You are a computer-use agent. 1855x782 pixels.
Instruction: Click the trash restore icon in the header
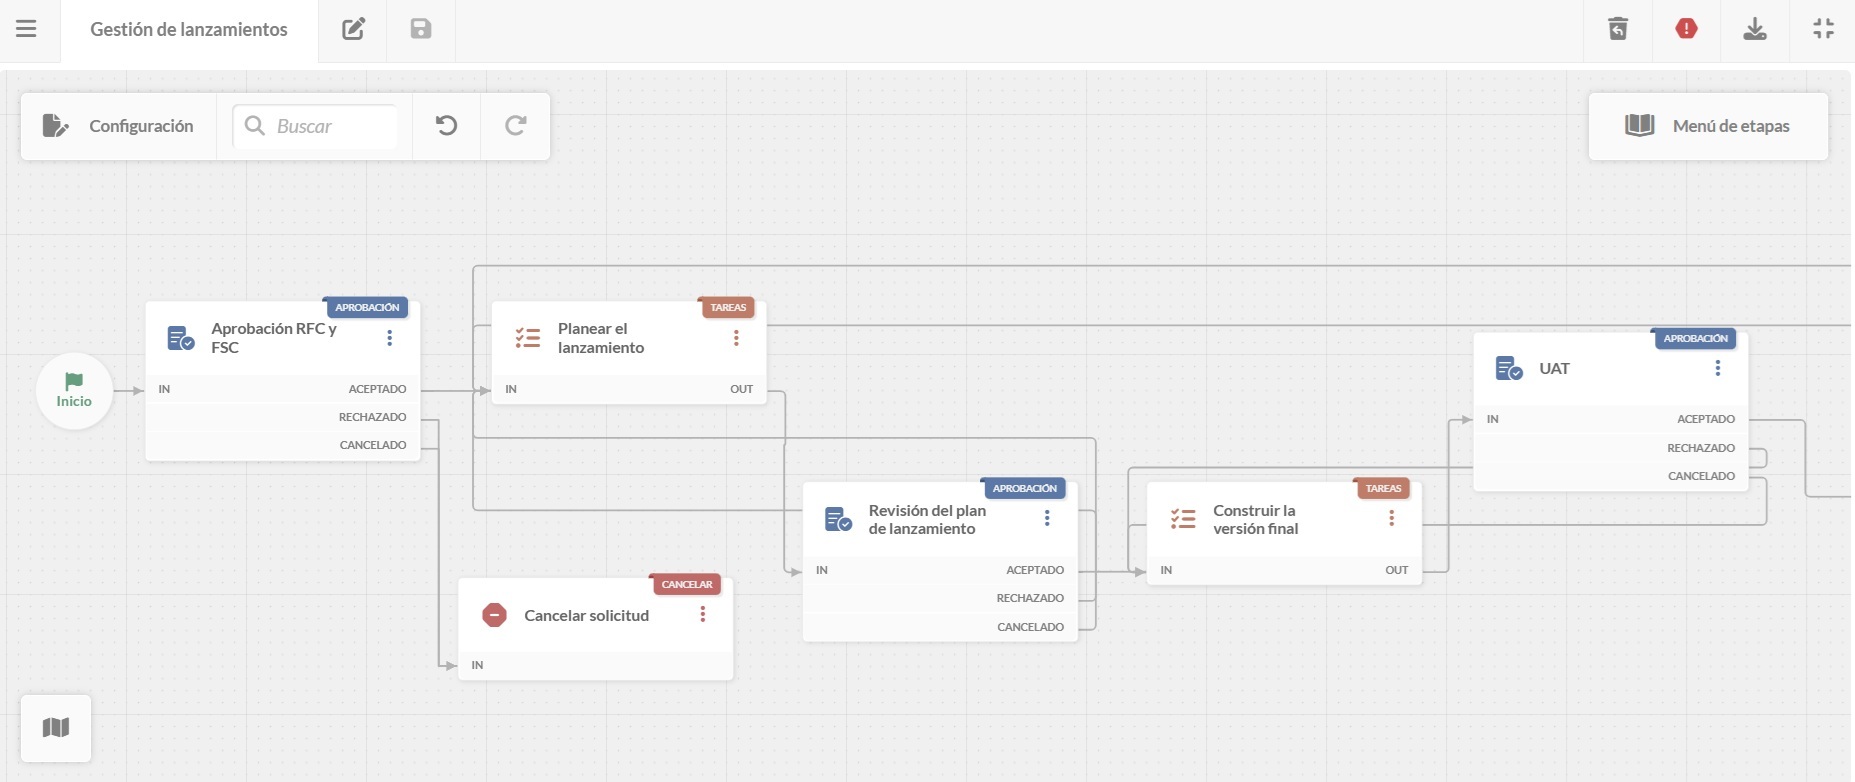tap(1618, 29)
